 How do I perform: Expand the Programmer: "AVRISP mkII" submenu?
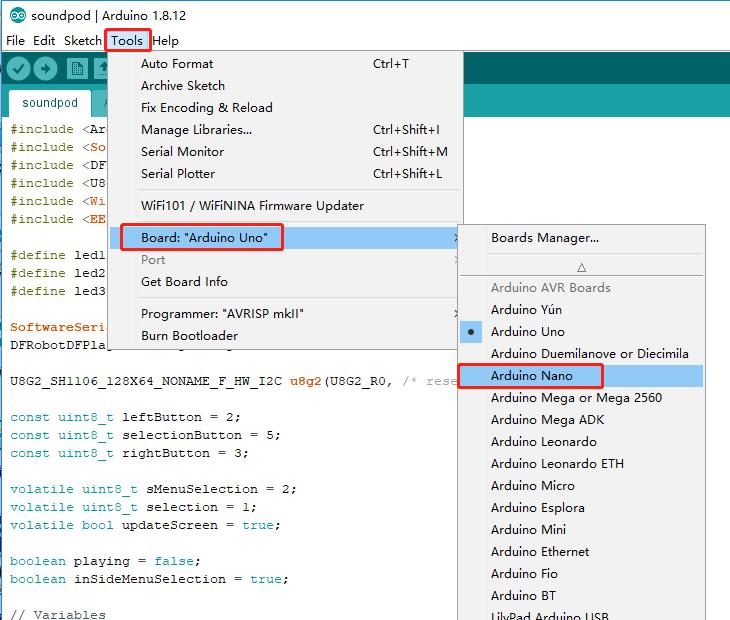[222, 314]
